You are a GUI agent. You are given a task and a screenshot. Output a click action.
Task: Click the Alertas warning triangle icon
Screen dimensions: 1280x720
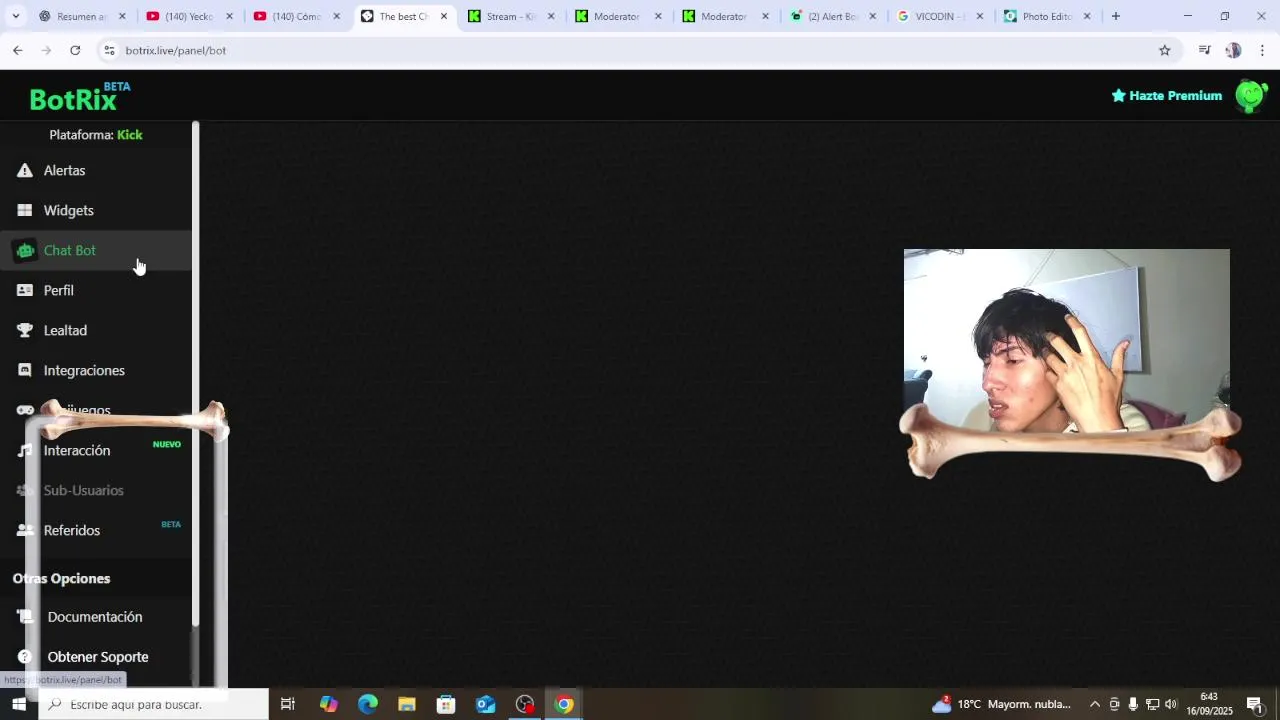(x=24, y=171)
